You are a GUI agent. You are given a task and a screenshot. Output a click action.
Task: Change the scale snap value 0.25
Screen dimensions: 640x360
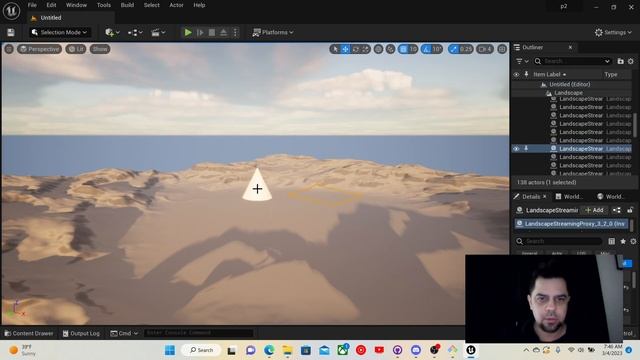pos(466,49)
